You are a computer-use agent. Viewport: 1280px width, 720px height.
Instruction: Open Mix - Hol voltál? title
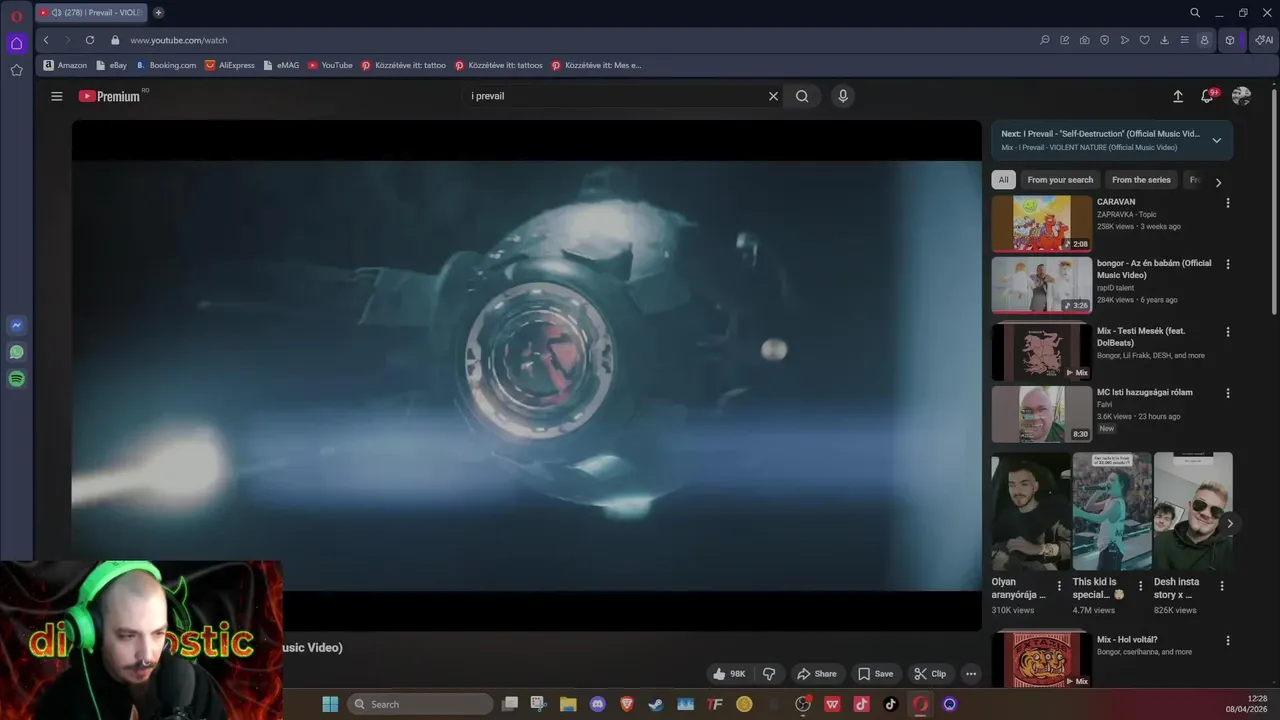(x=1127, y=640)
